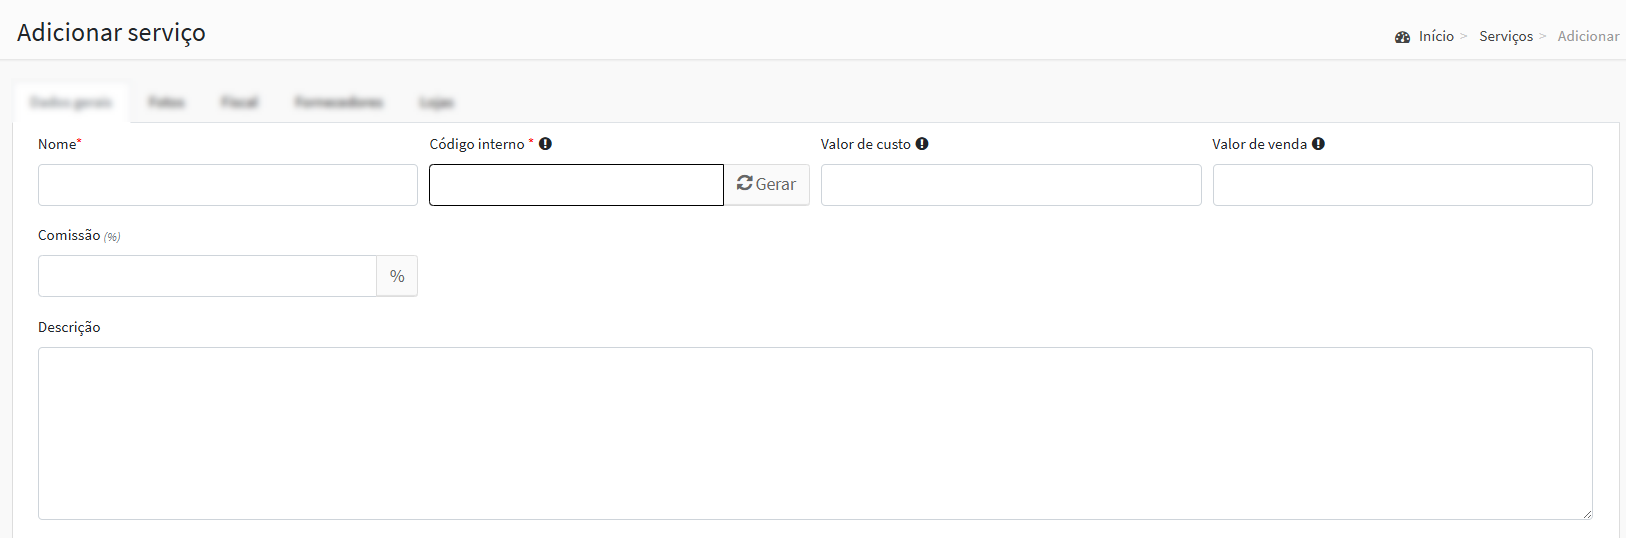
Task: Select the Dados gerais tab
Action: pos(71,102)
